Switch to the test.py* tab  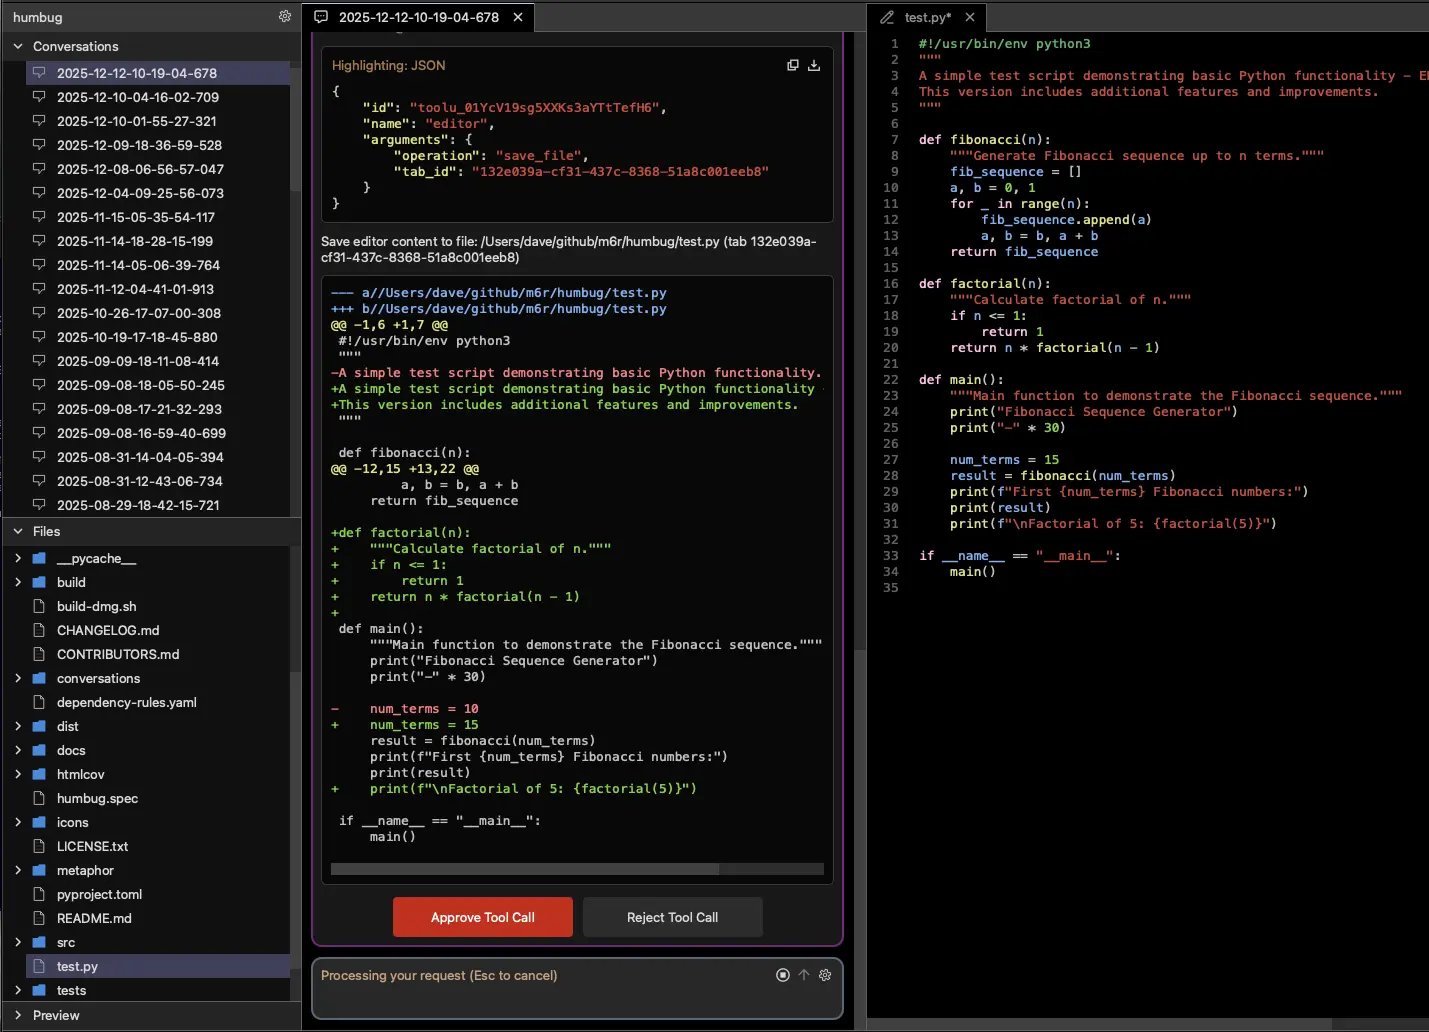pos(926,17)
